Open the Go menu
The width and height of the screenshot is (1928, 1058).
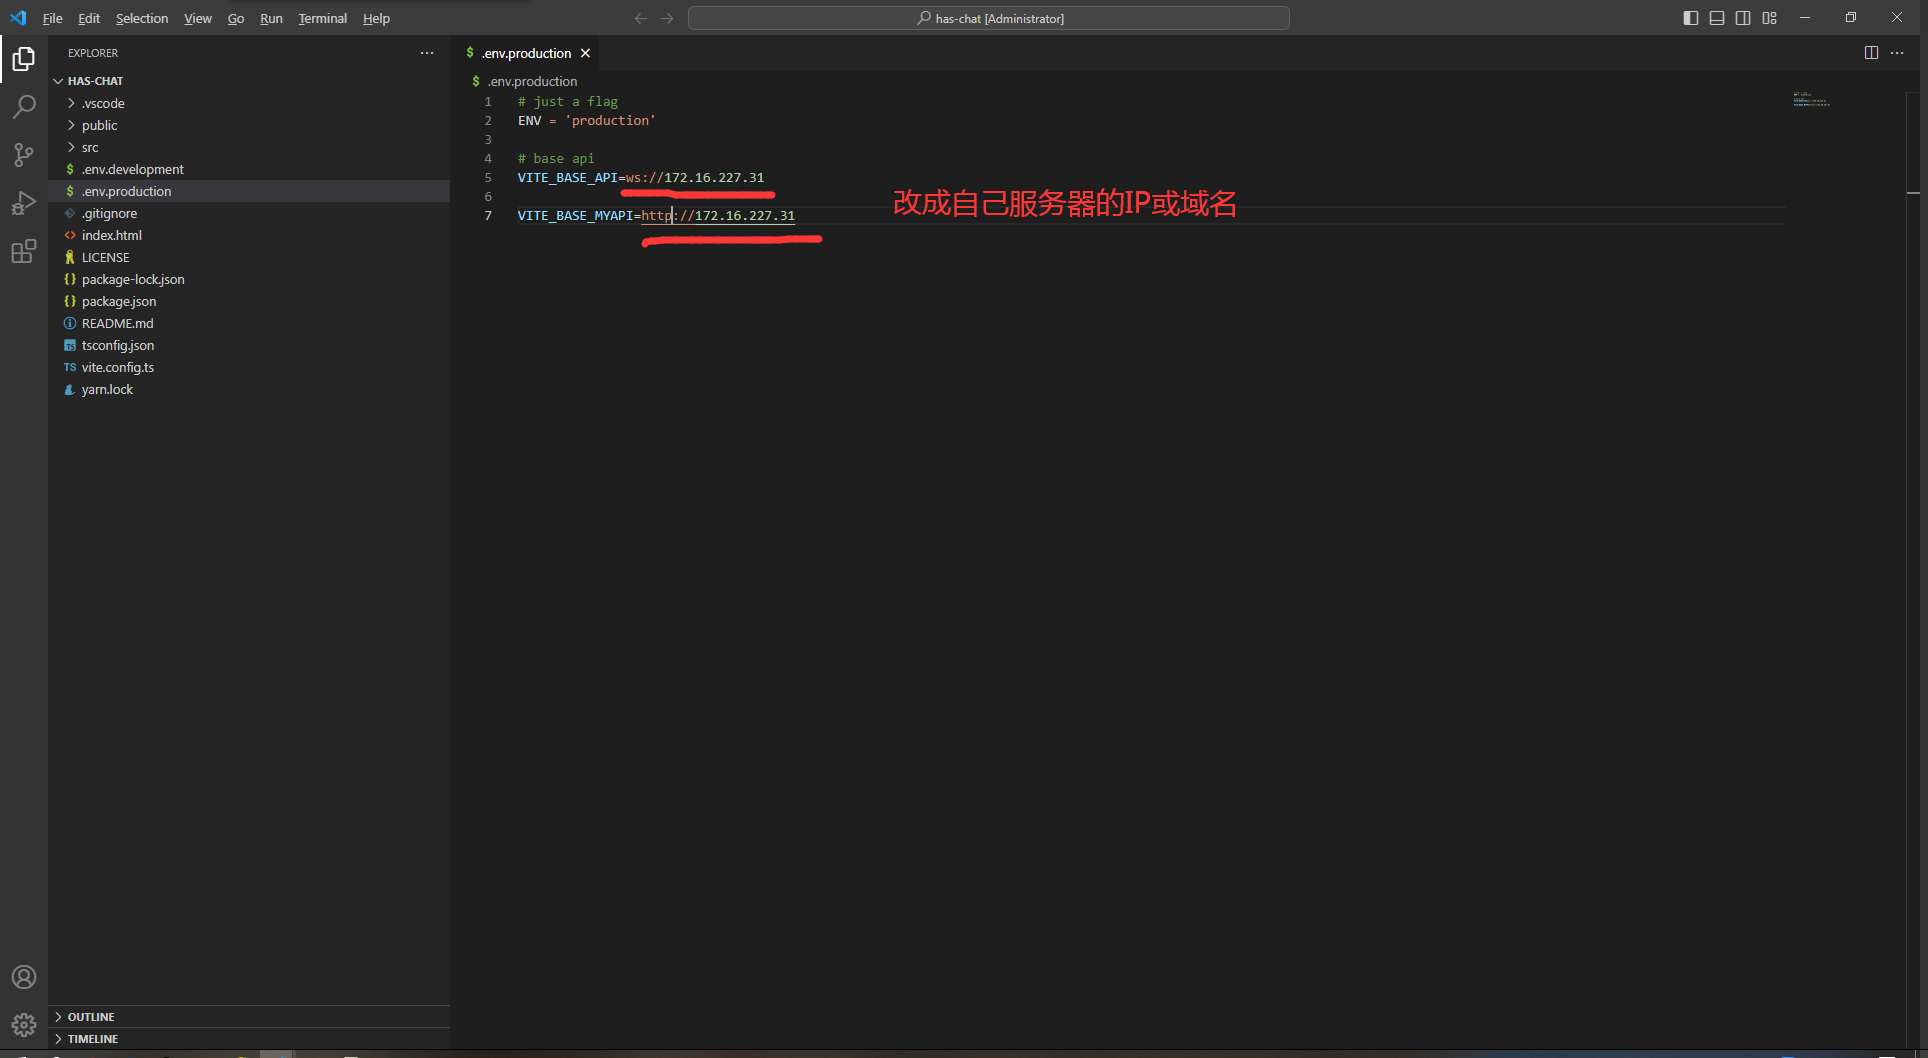tap(236, 18)
